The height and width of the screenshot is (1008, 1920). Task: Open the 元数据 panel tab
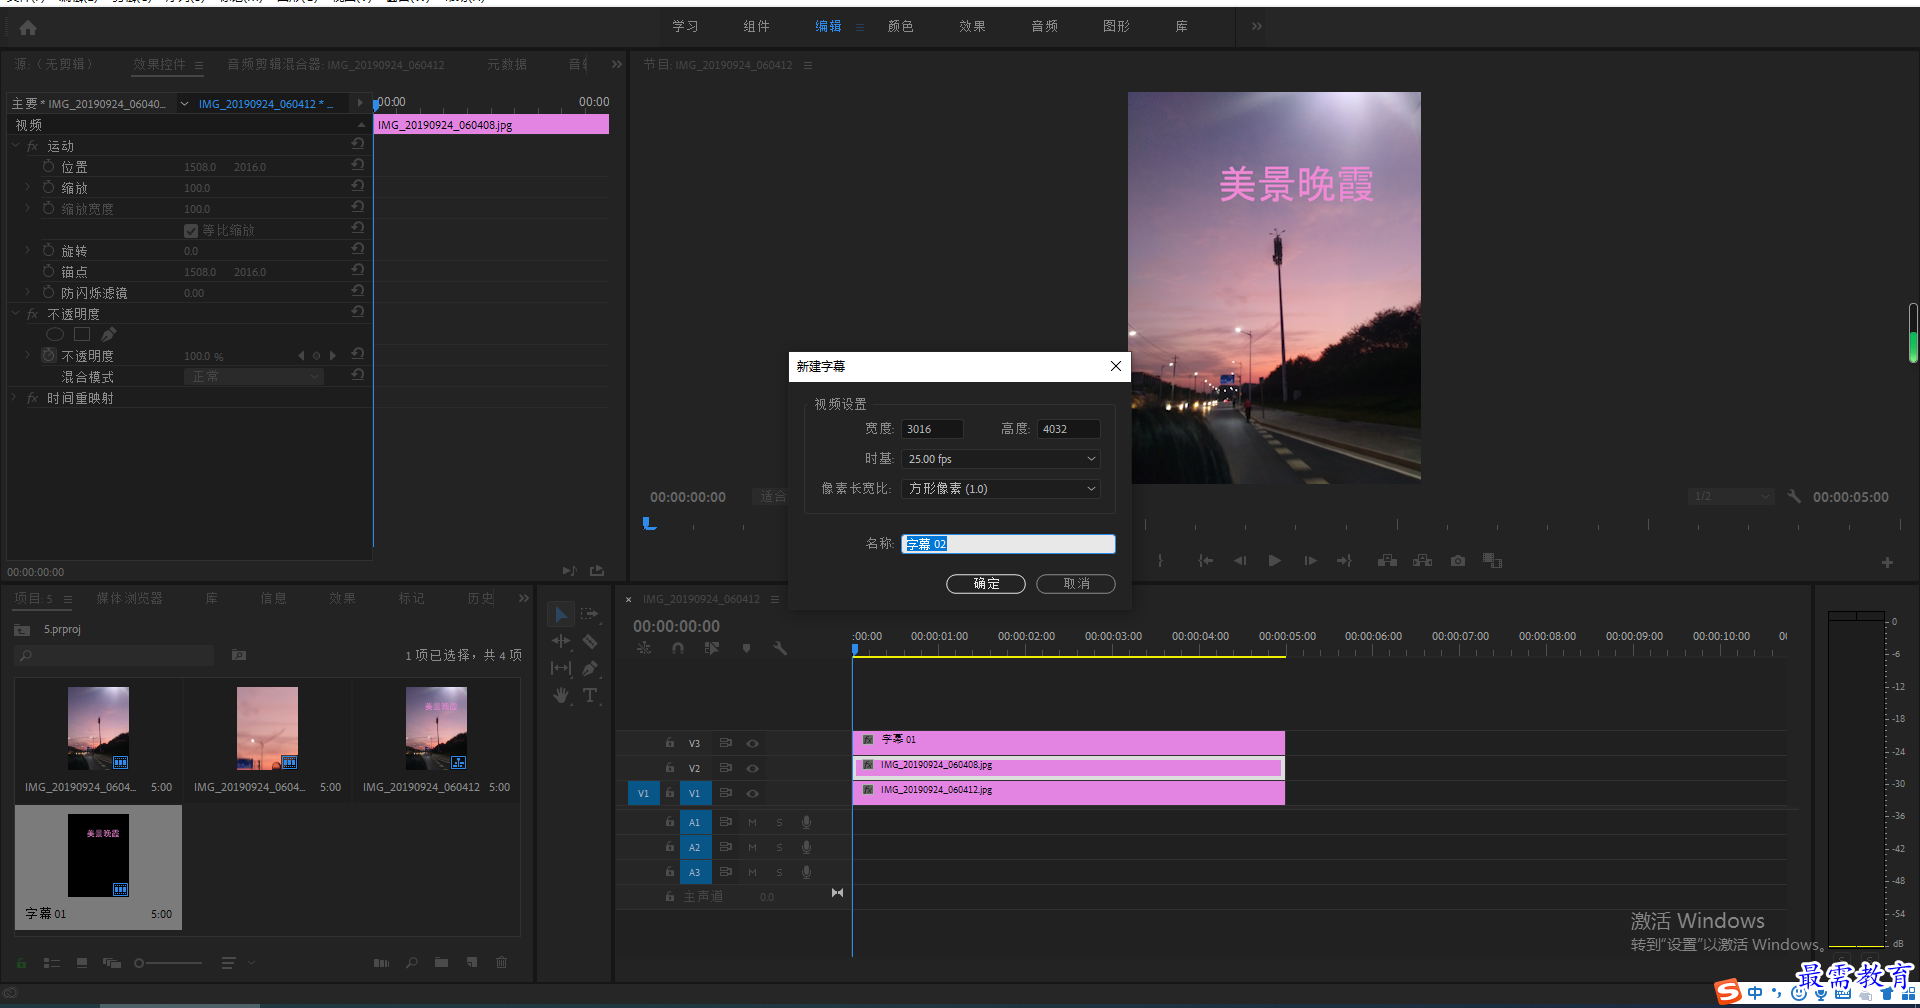pos(507,64)
